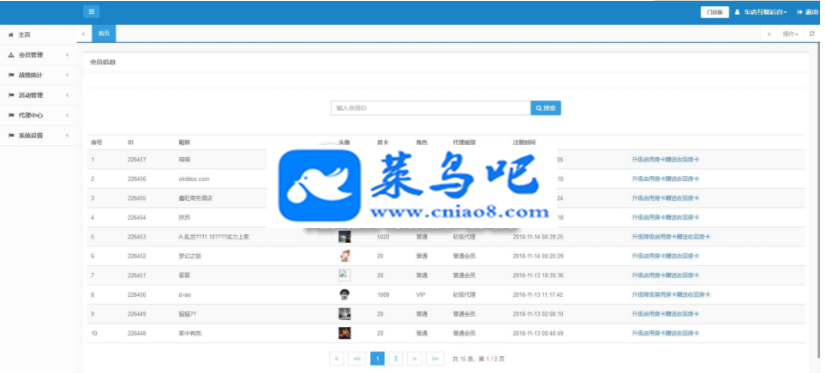Click the nickname 扶苏
The width and height of the screenshot is (825, 373).
coord(184,217)
